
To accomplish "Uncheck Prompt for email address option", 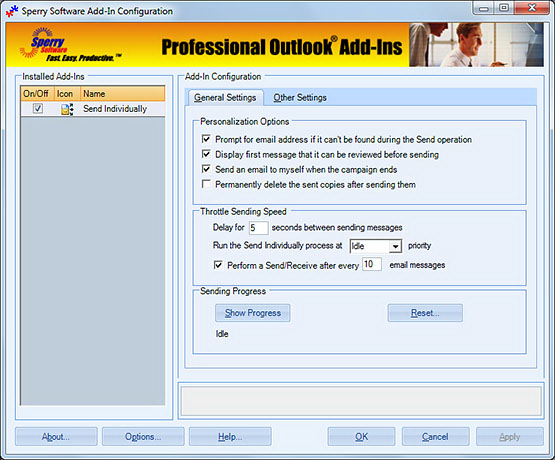I will (206, 139).
